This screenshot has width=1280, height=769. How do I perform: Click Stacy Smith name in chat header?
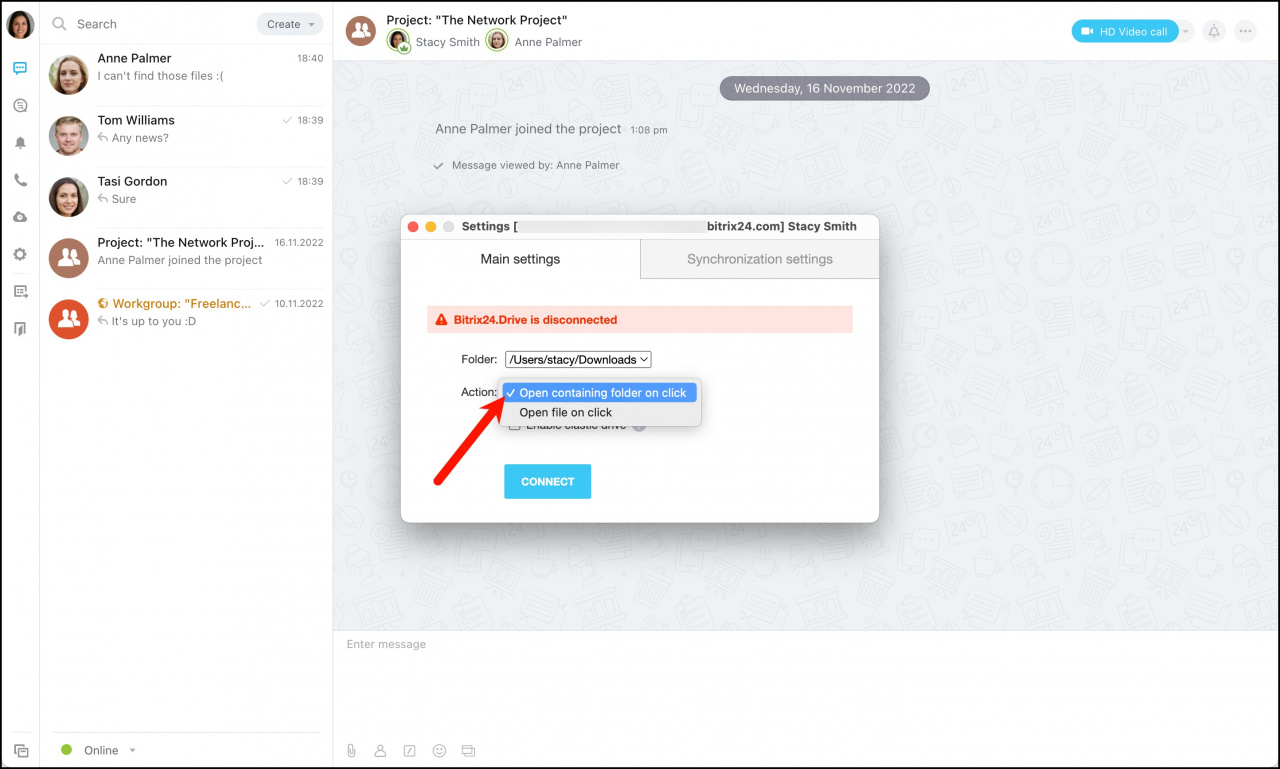447,42
